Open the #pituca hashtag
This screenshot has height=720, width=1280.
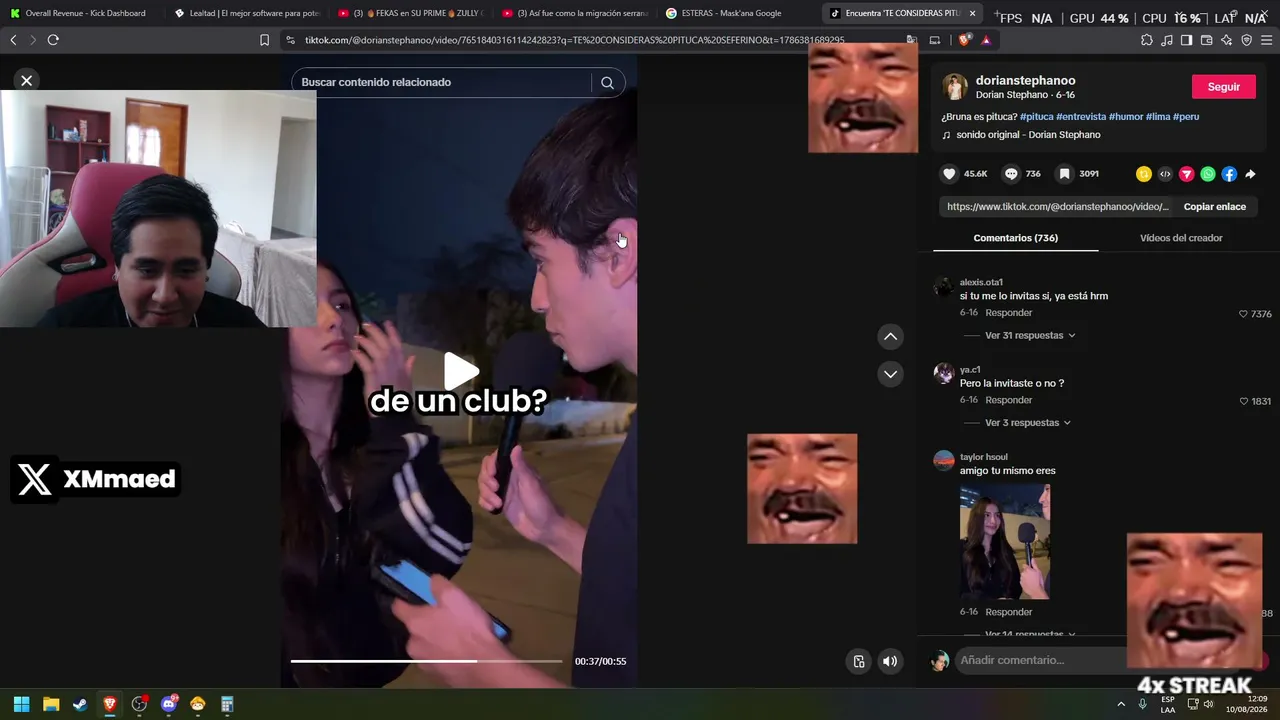pyautogui.click(x=1036, y=117)
